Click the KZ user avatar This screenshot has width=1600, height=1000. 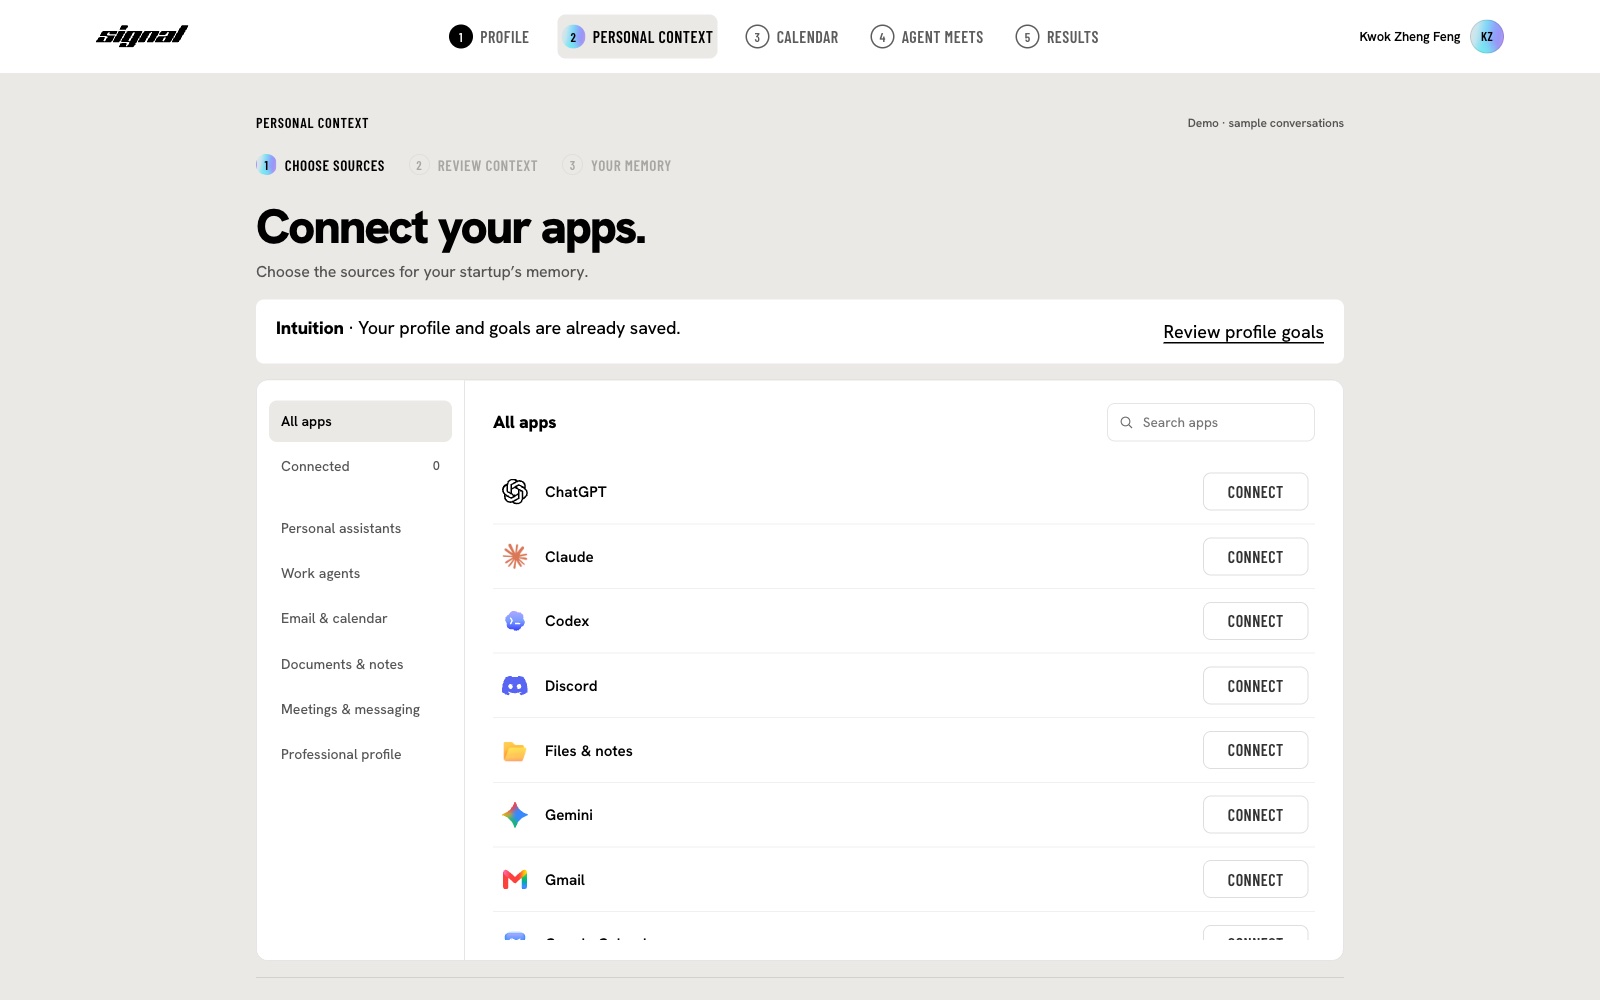[1487, 37]
